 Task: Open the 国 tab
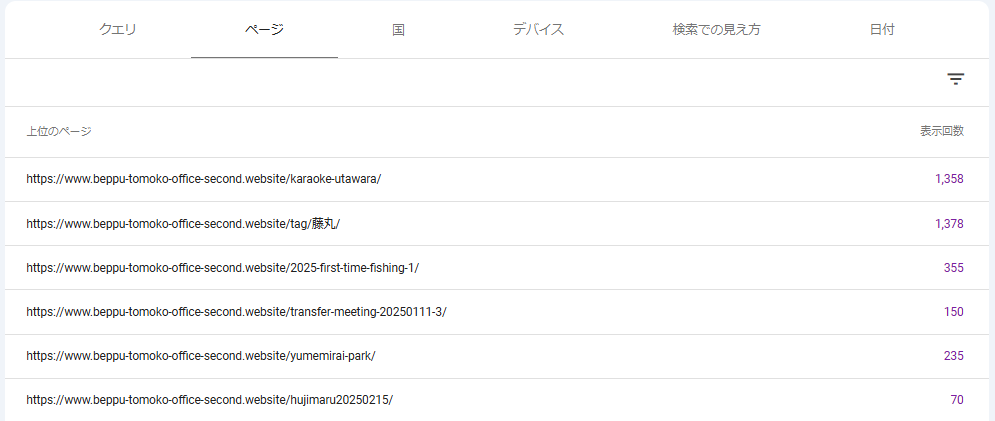(x=398, y=30)
